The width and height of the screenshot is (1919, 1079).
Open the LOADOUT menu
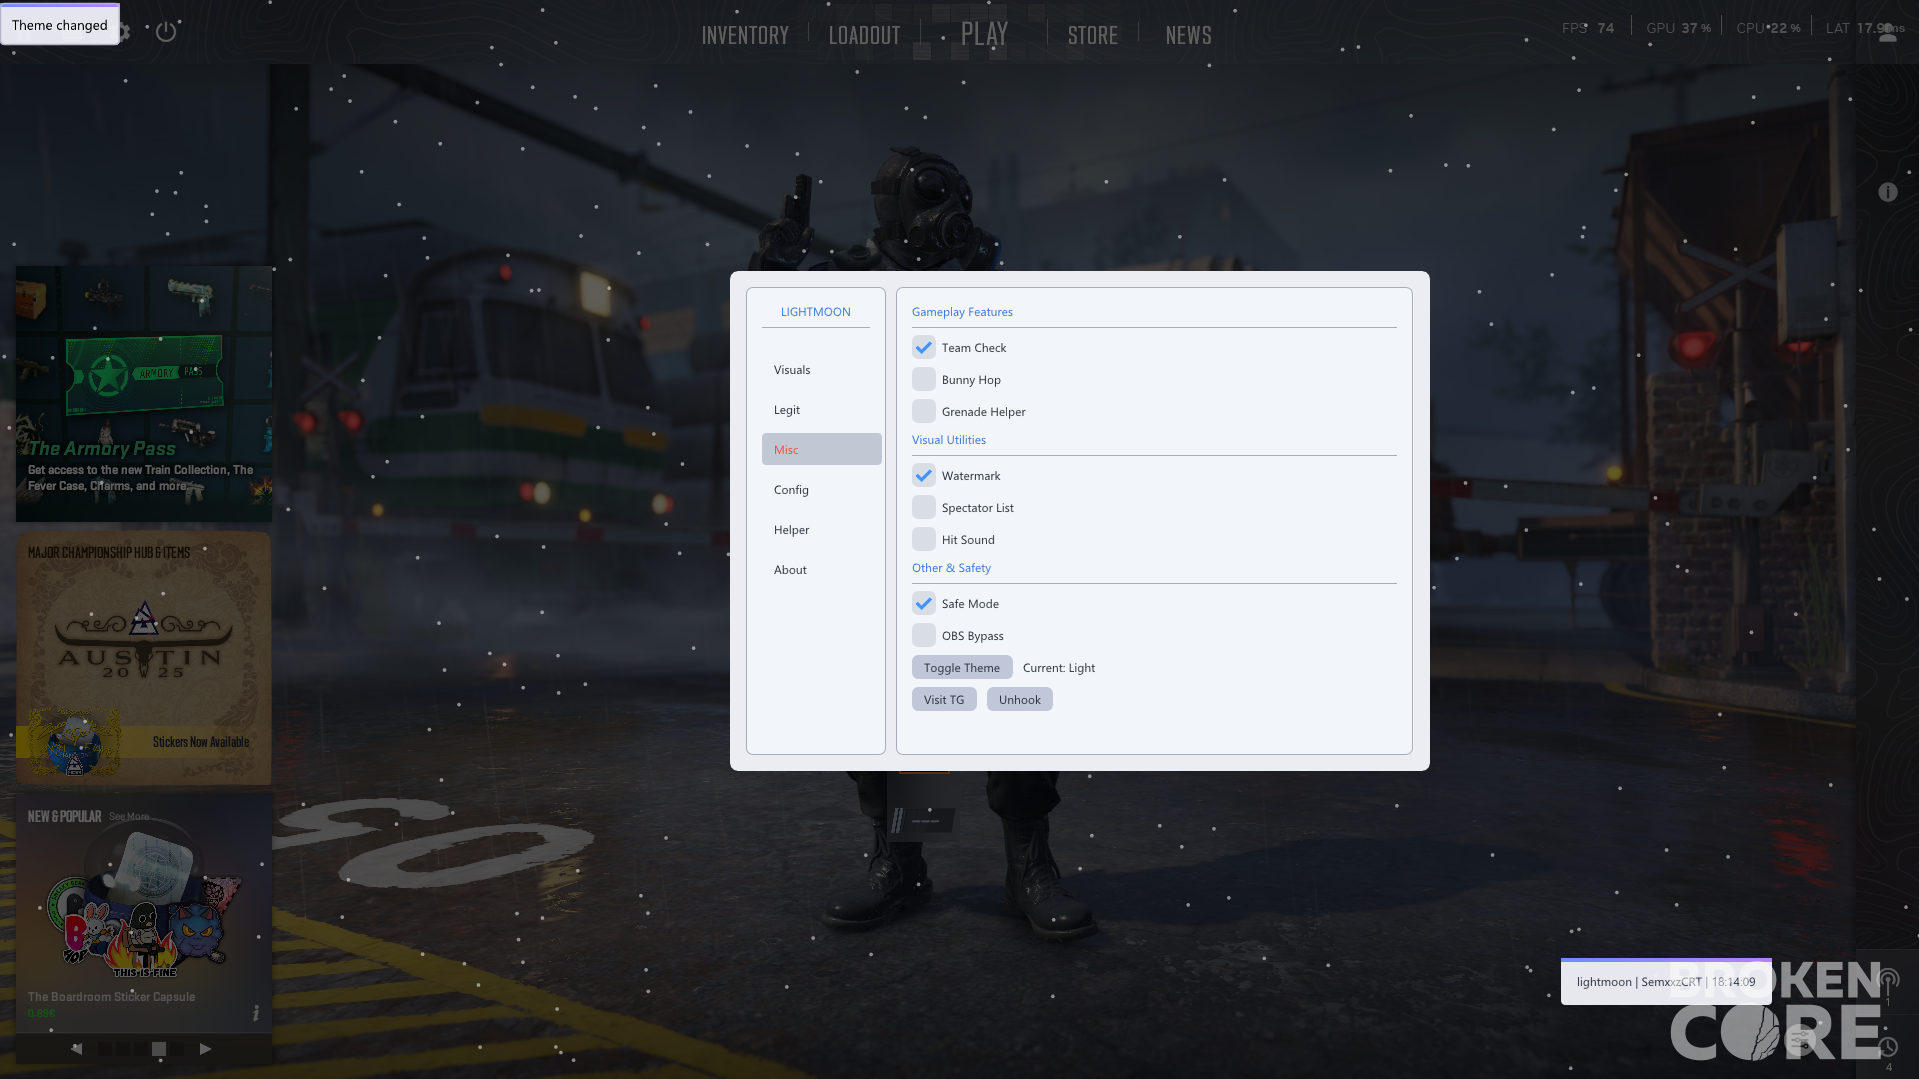[864, 36]
